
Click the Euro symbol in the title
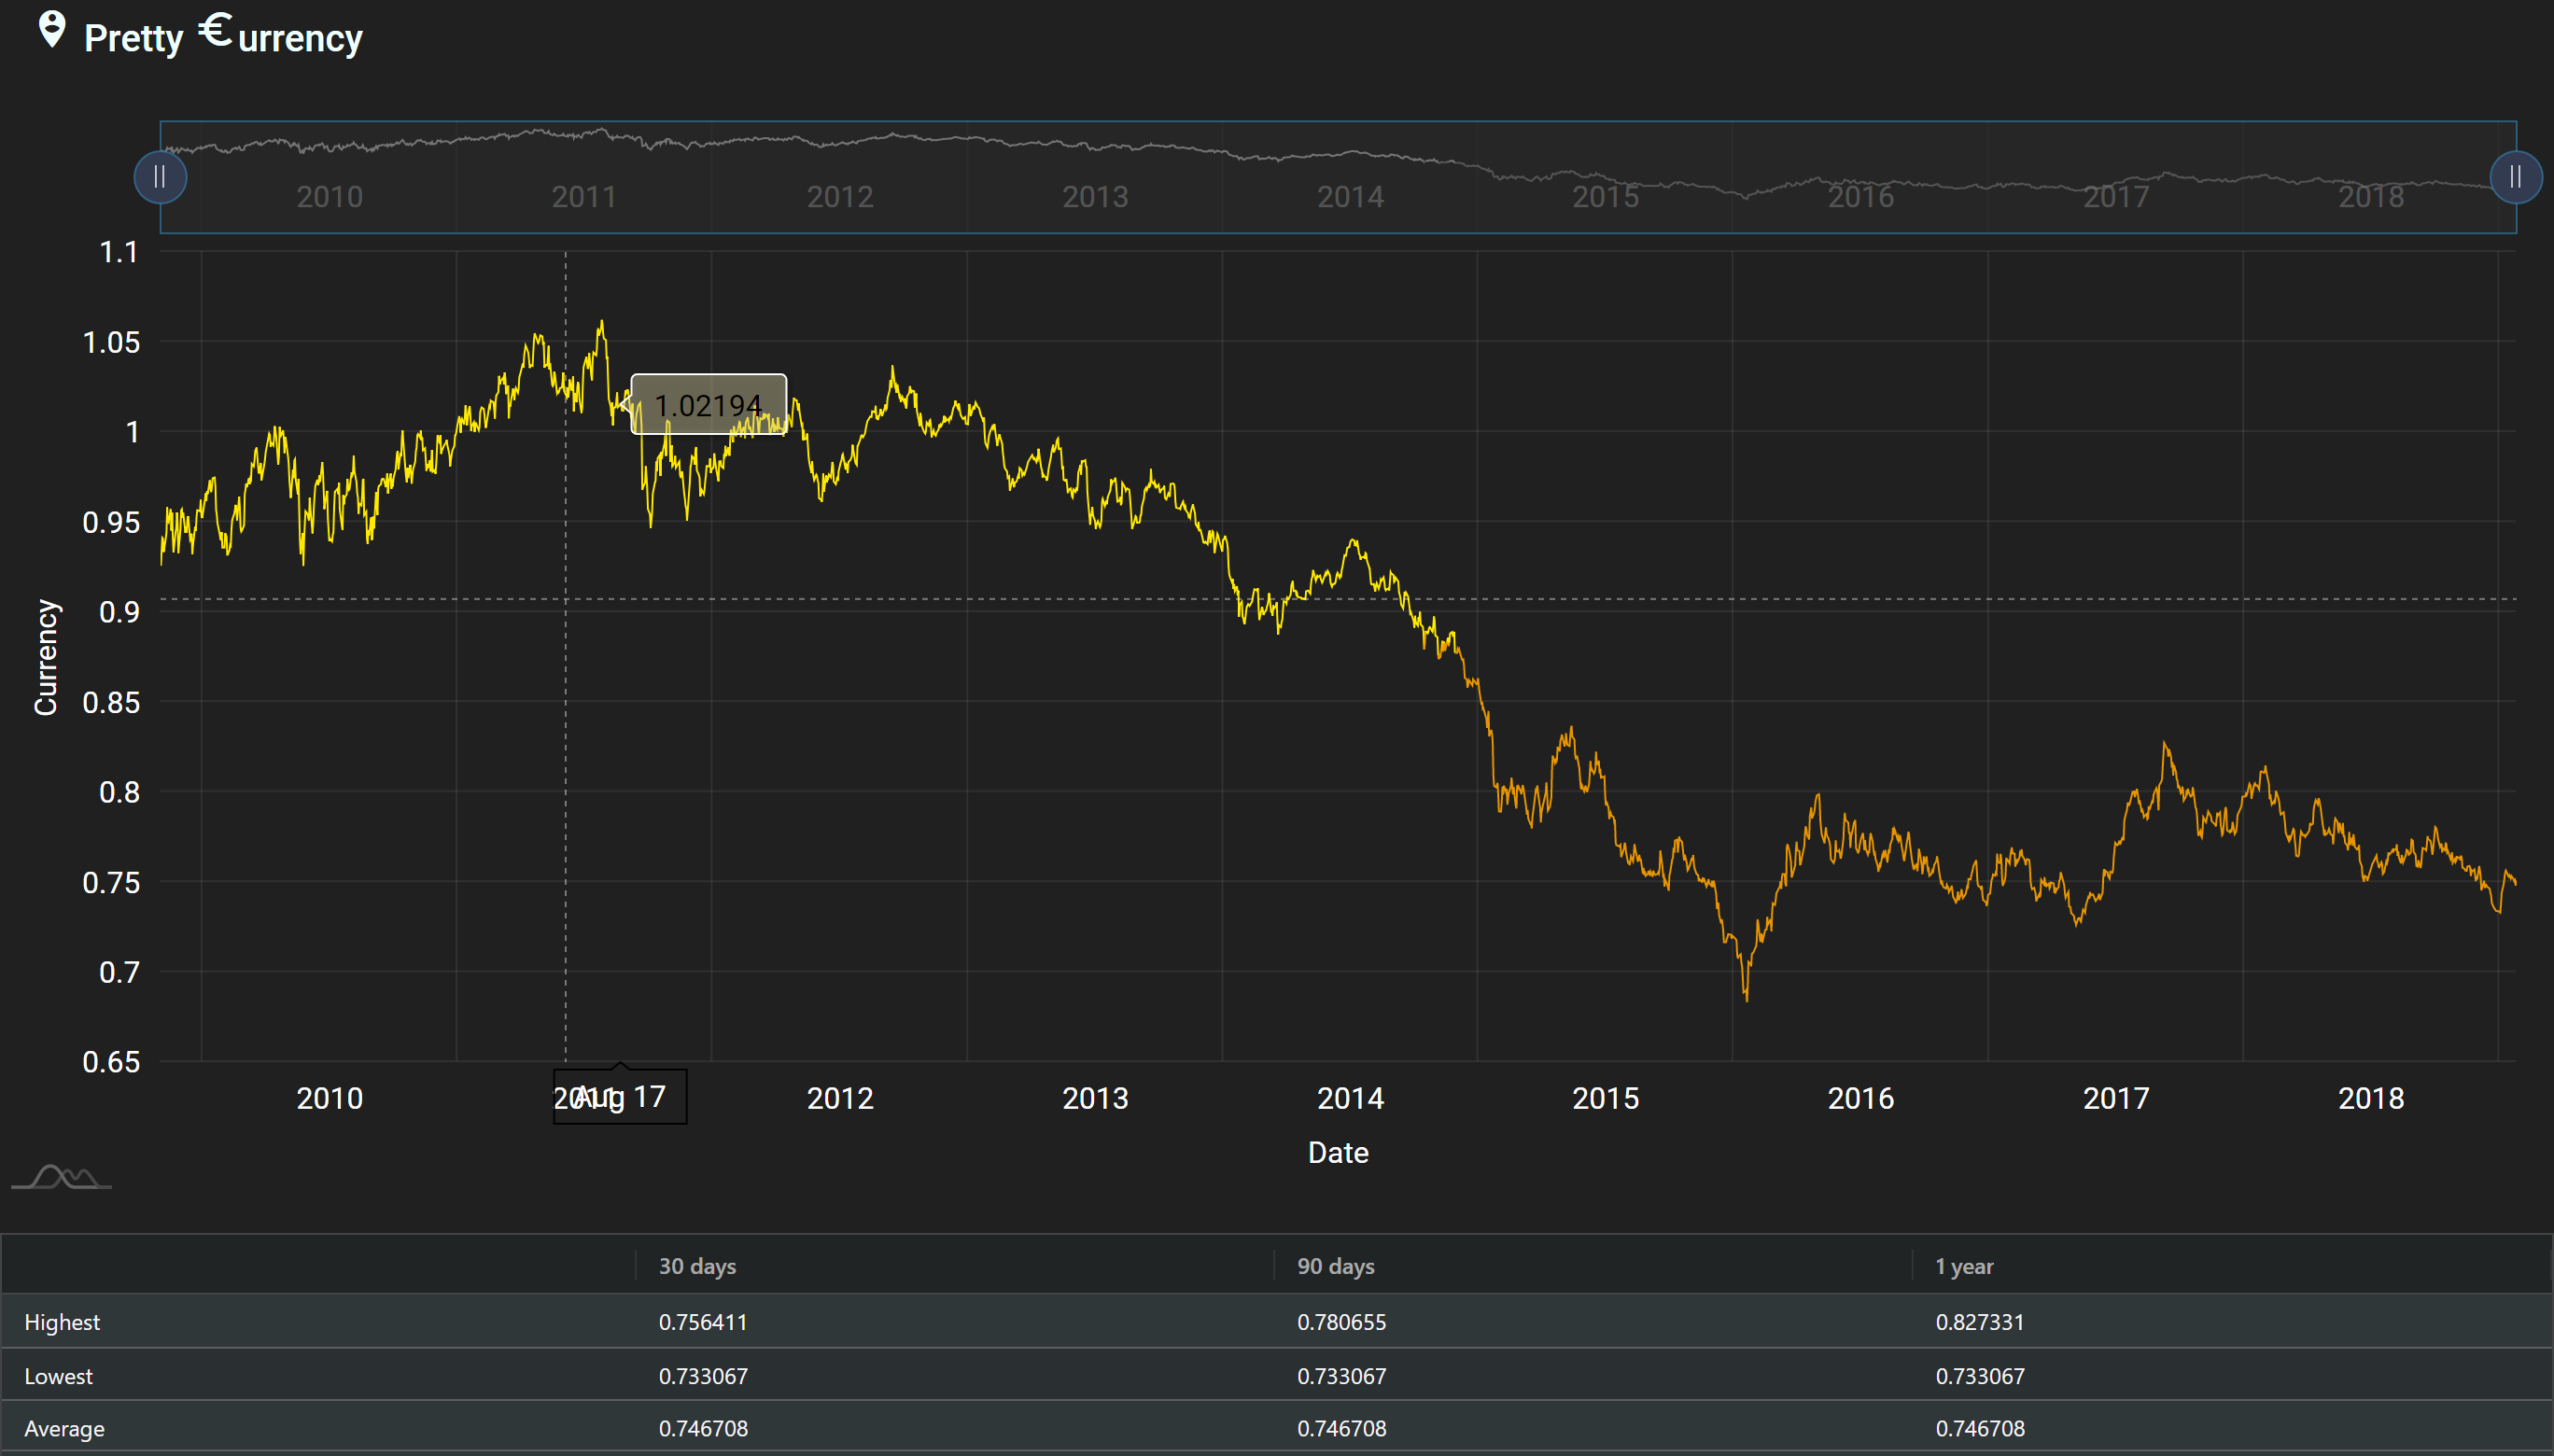click(215, 30)
